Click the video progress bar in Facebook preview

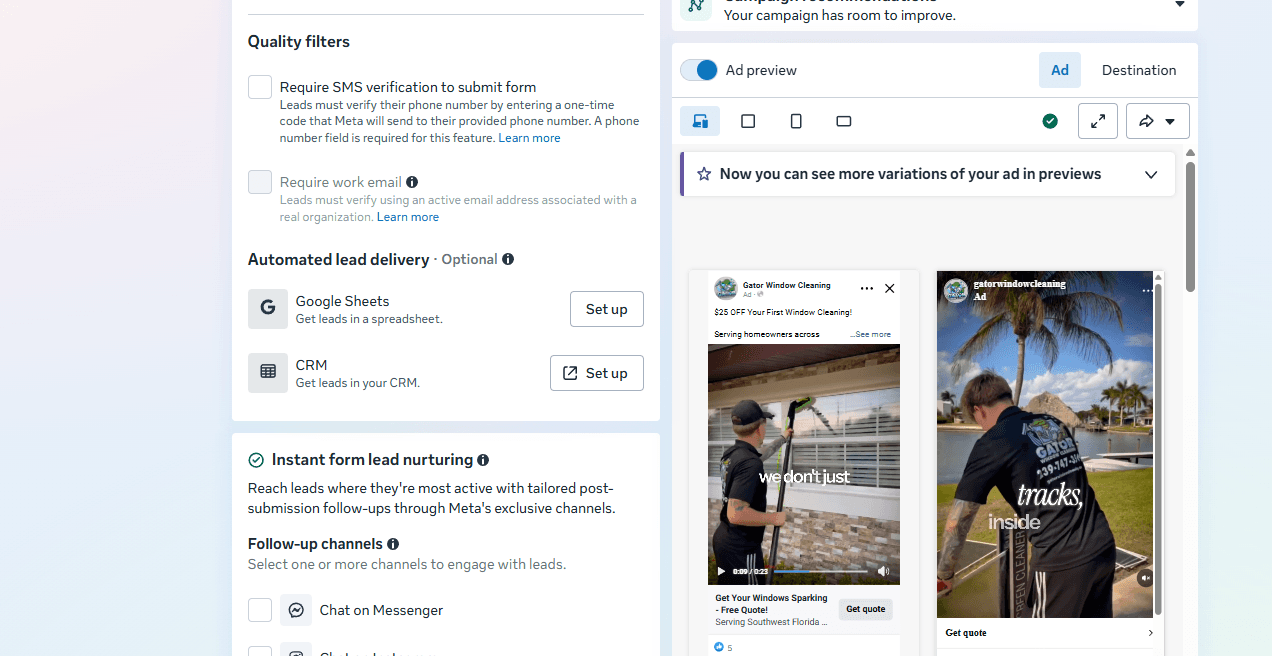(820, 572)
